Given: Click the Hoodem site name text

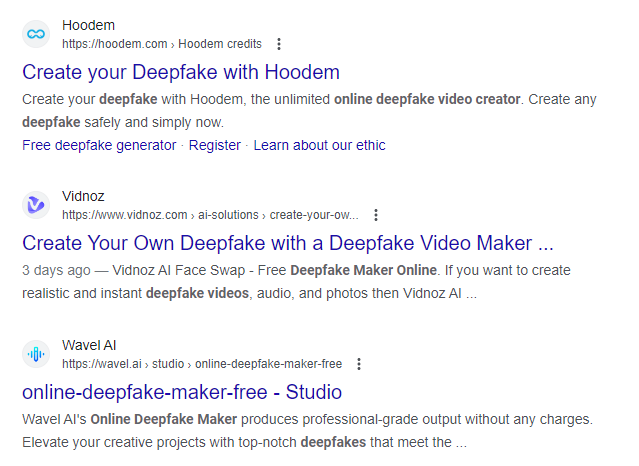Looking at the screenshot, I should point(88,25).
